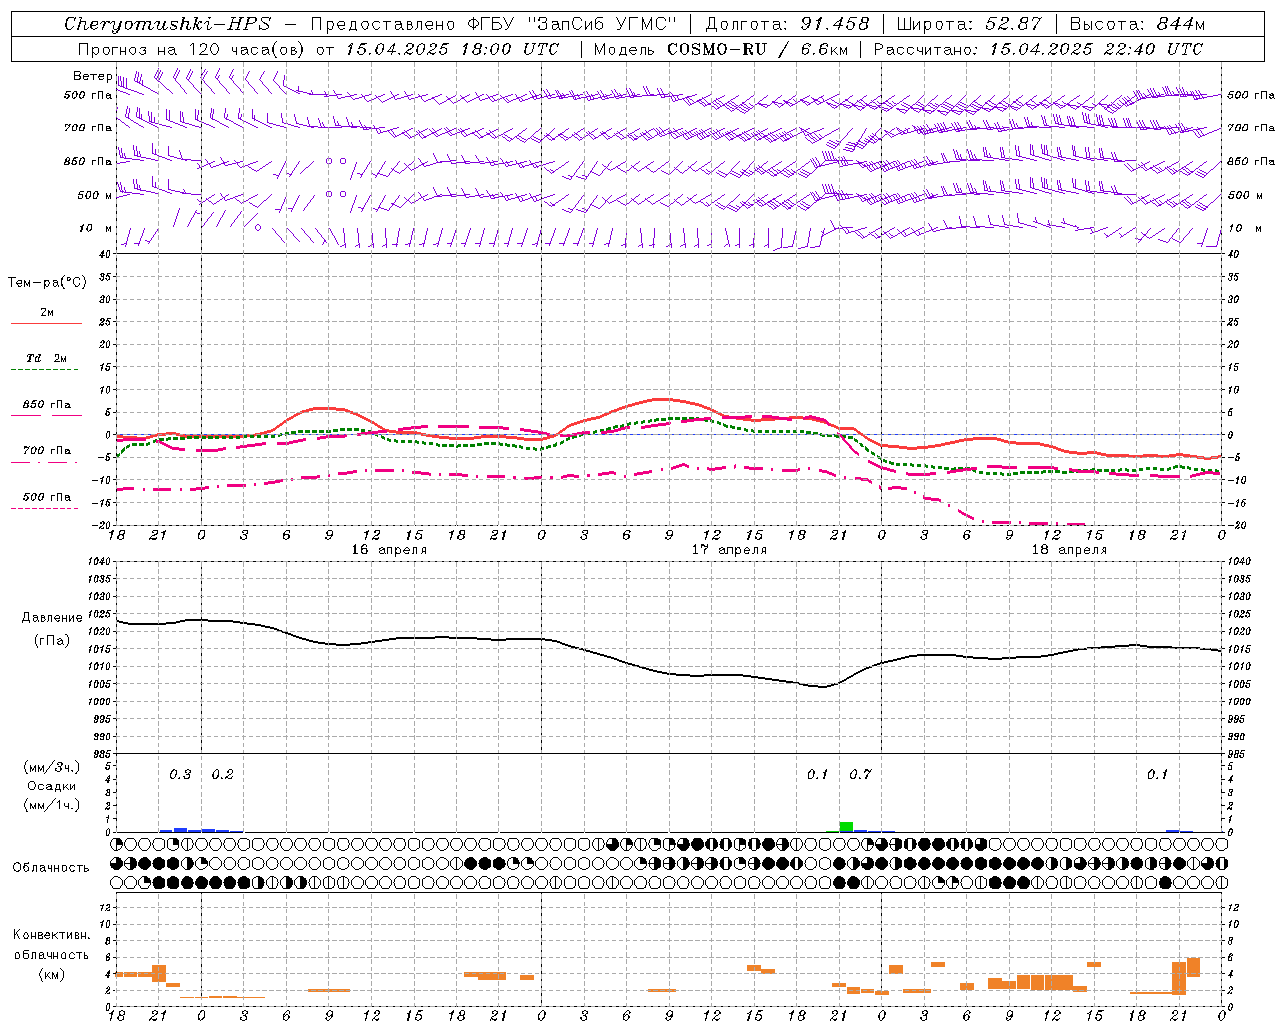Click the 0.3 precipitation amount
This screenshot has width=1280, height=1024.
click(180, 775)
